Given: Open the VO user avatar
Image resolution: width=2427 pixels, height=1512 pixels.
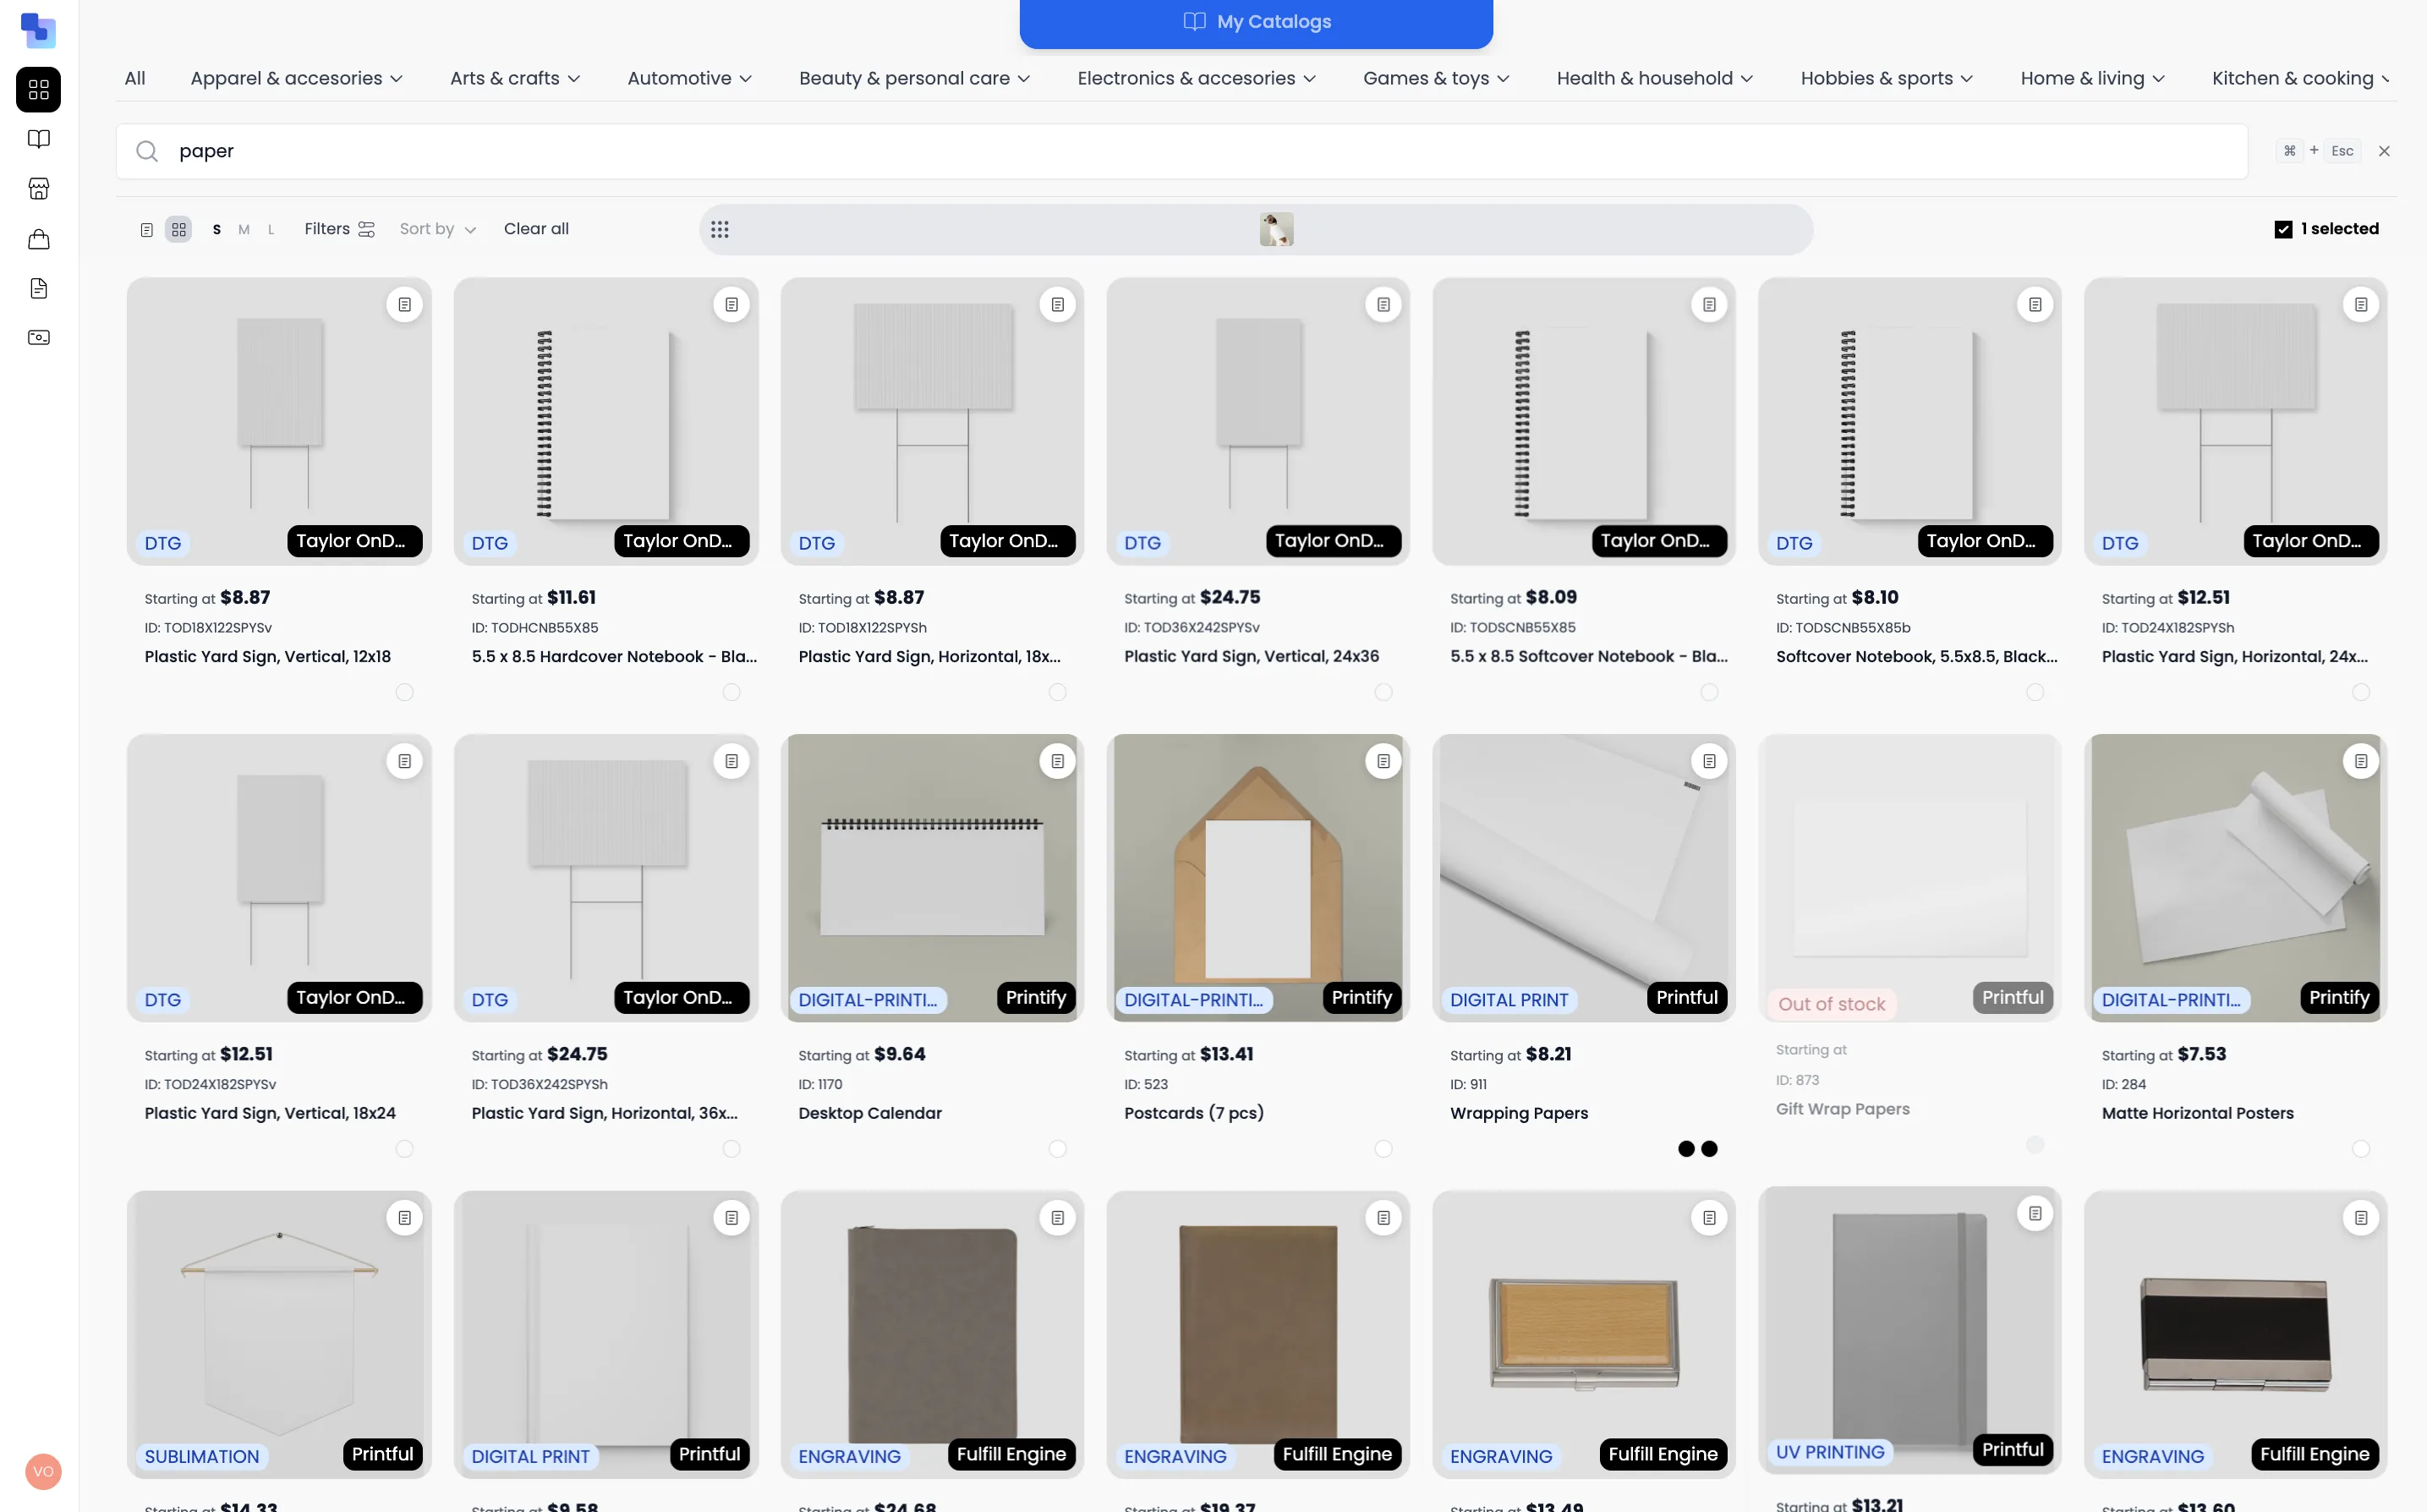Looking at the screenshot, I should point(43,1471).
